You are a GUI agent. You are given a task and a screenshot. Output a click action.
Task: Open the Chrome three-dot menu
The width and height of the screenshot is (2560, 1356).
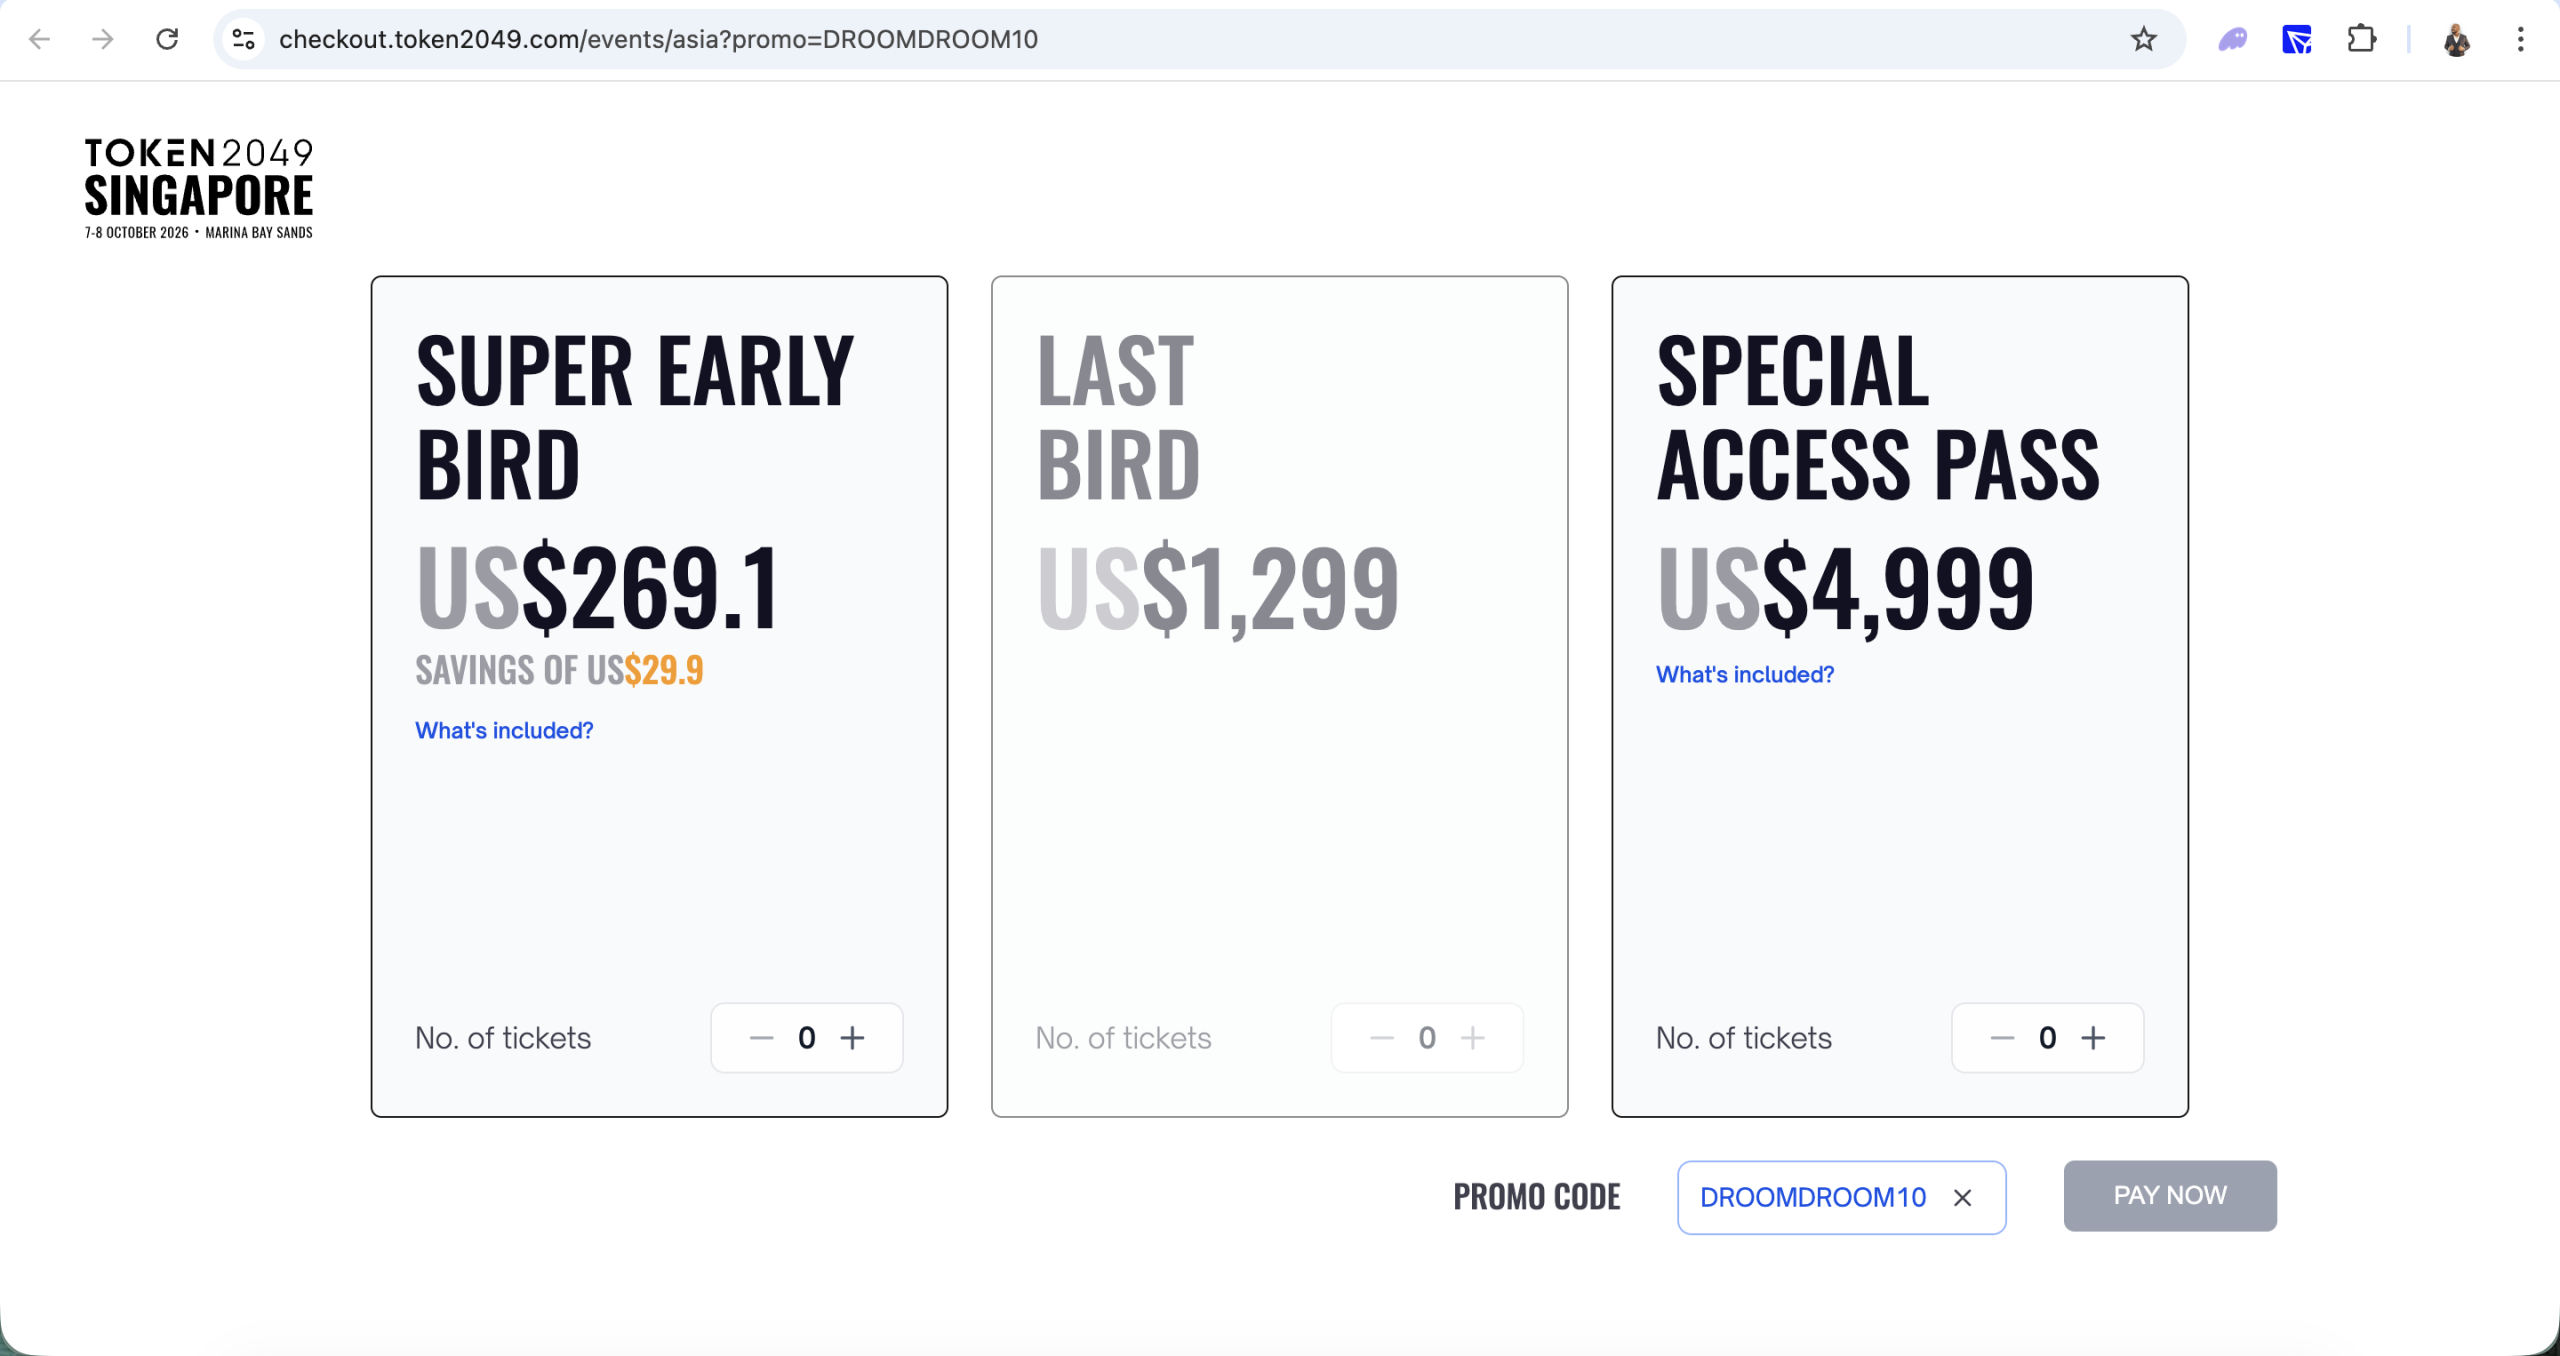(2521, 39)
